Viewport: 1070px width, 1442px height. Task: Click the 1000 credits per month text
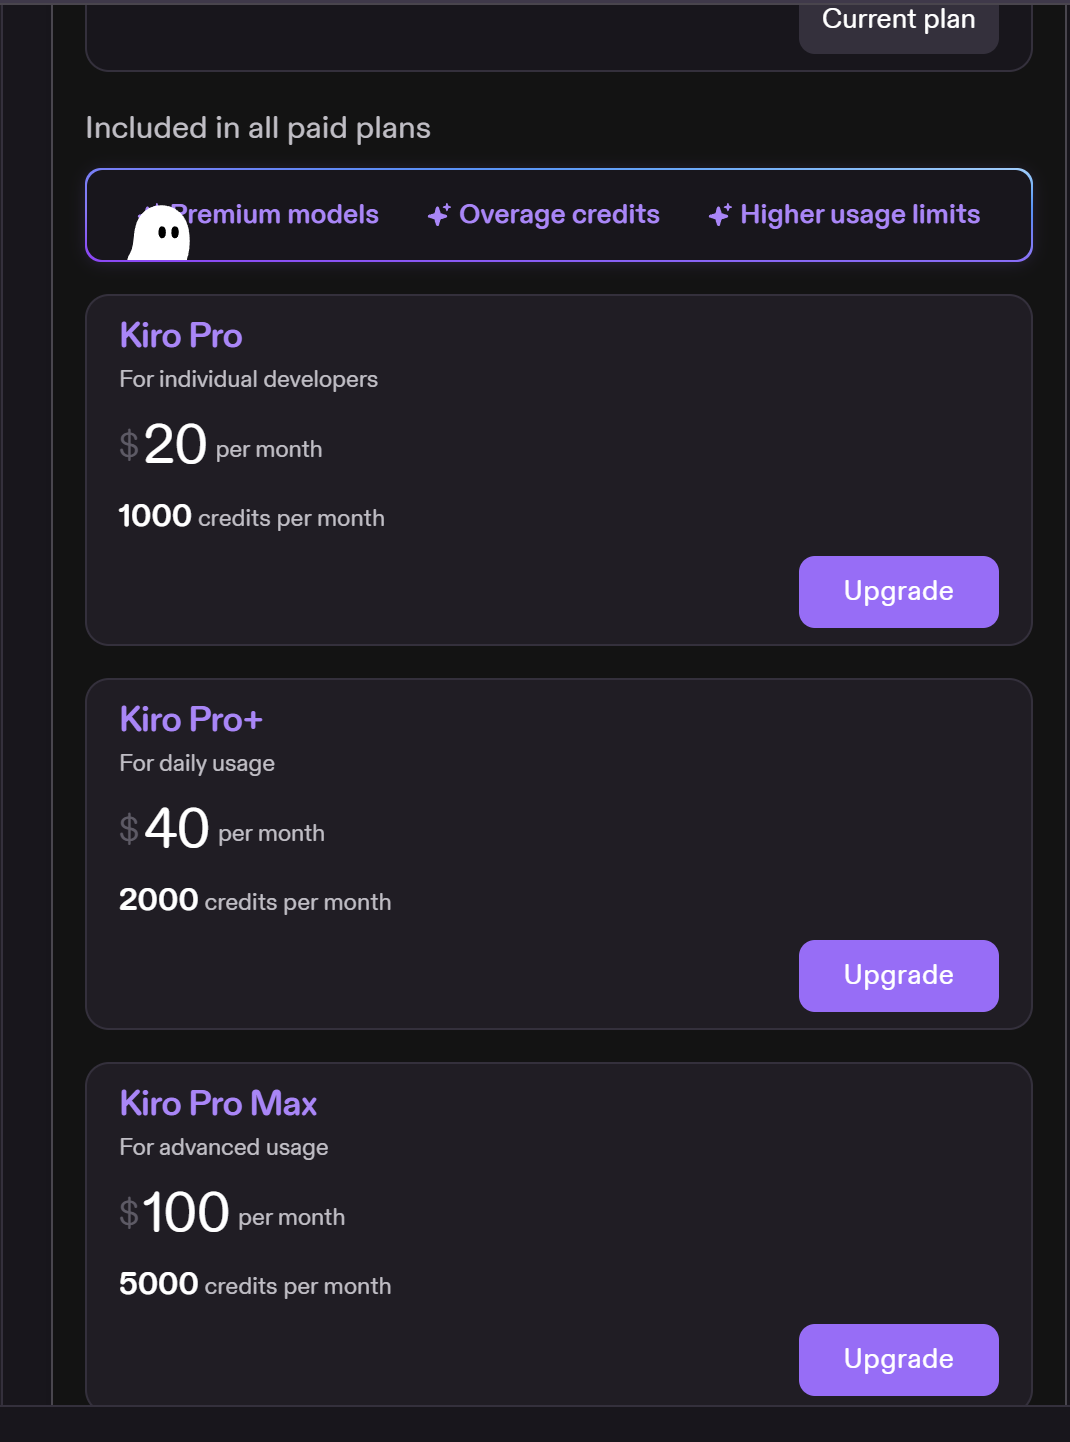point(251,517)
